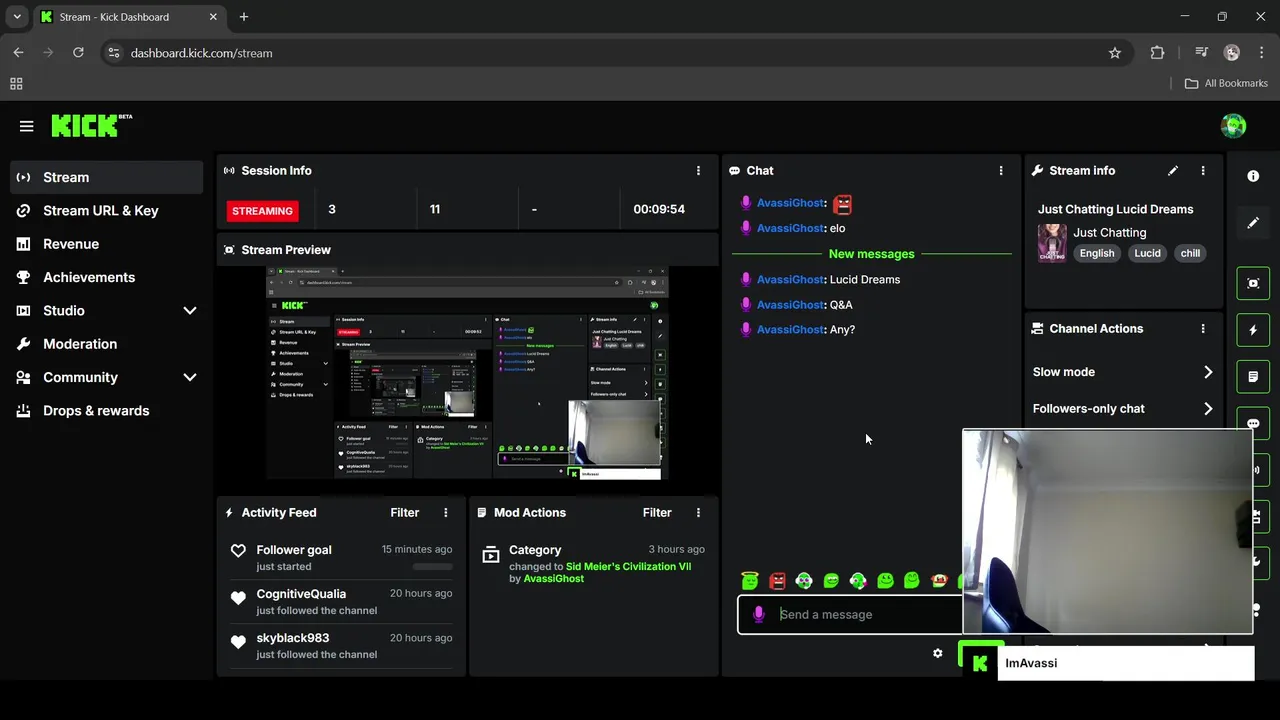
Task: Click the edit pencil in right sidebar
Action: tap(1253, 223)
